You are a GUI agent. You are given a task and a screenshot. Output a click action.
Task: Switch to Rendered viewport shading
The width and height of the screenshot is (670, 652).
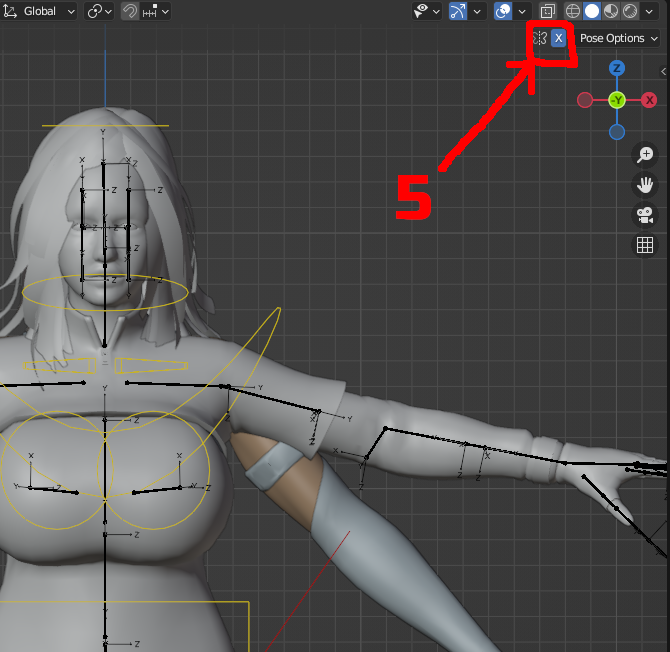630,11
